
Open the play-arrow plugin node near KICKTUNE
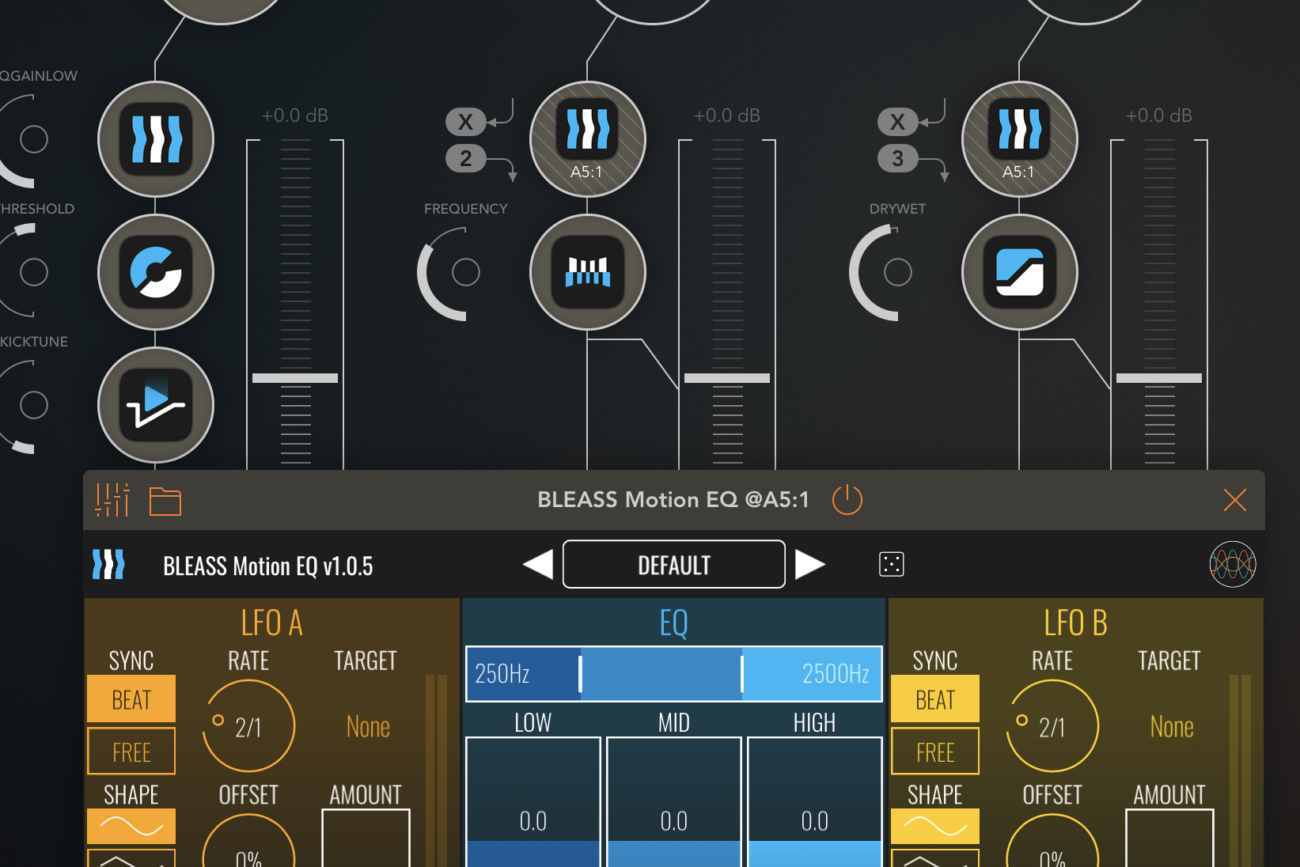155,405
